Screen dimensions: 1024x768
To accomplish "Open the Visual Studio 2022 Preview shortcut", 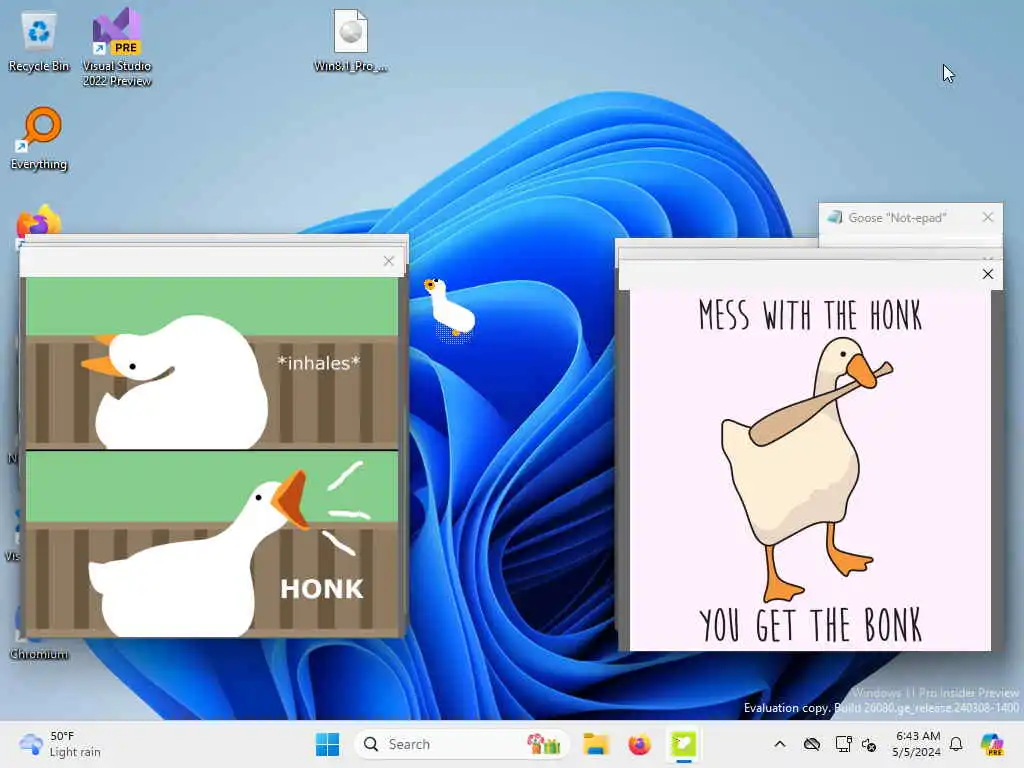I will click(x=117, y=47).
